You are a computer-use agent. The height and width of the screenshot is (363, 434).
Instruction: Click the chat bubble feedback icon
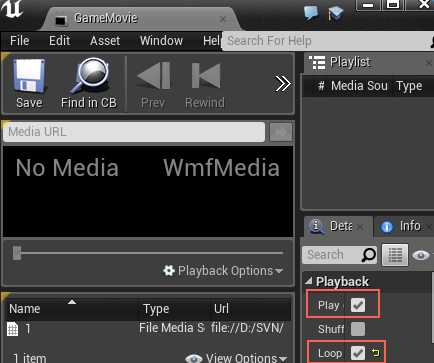click(311, 14)
